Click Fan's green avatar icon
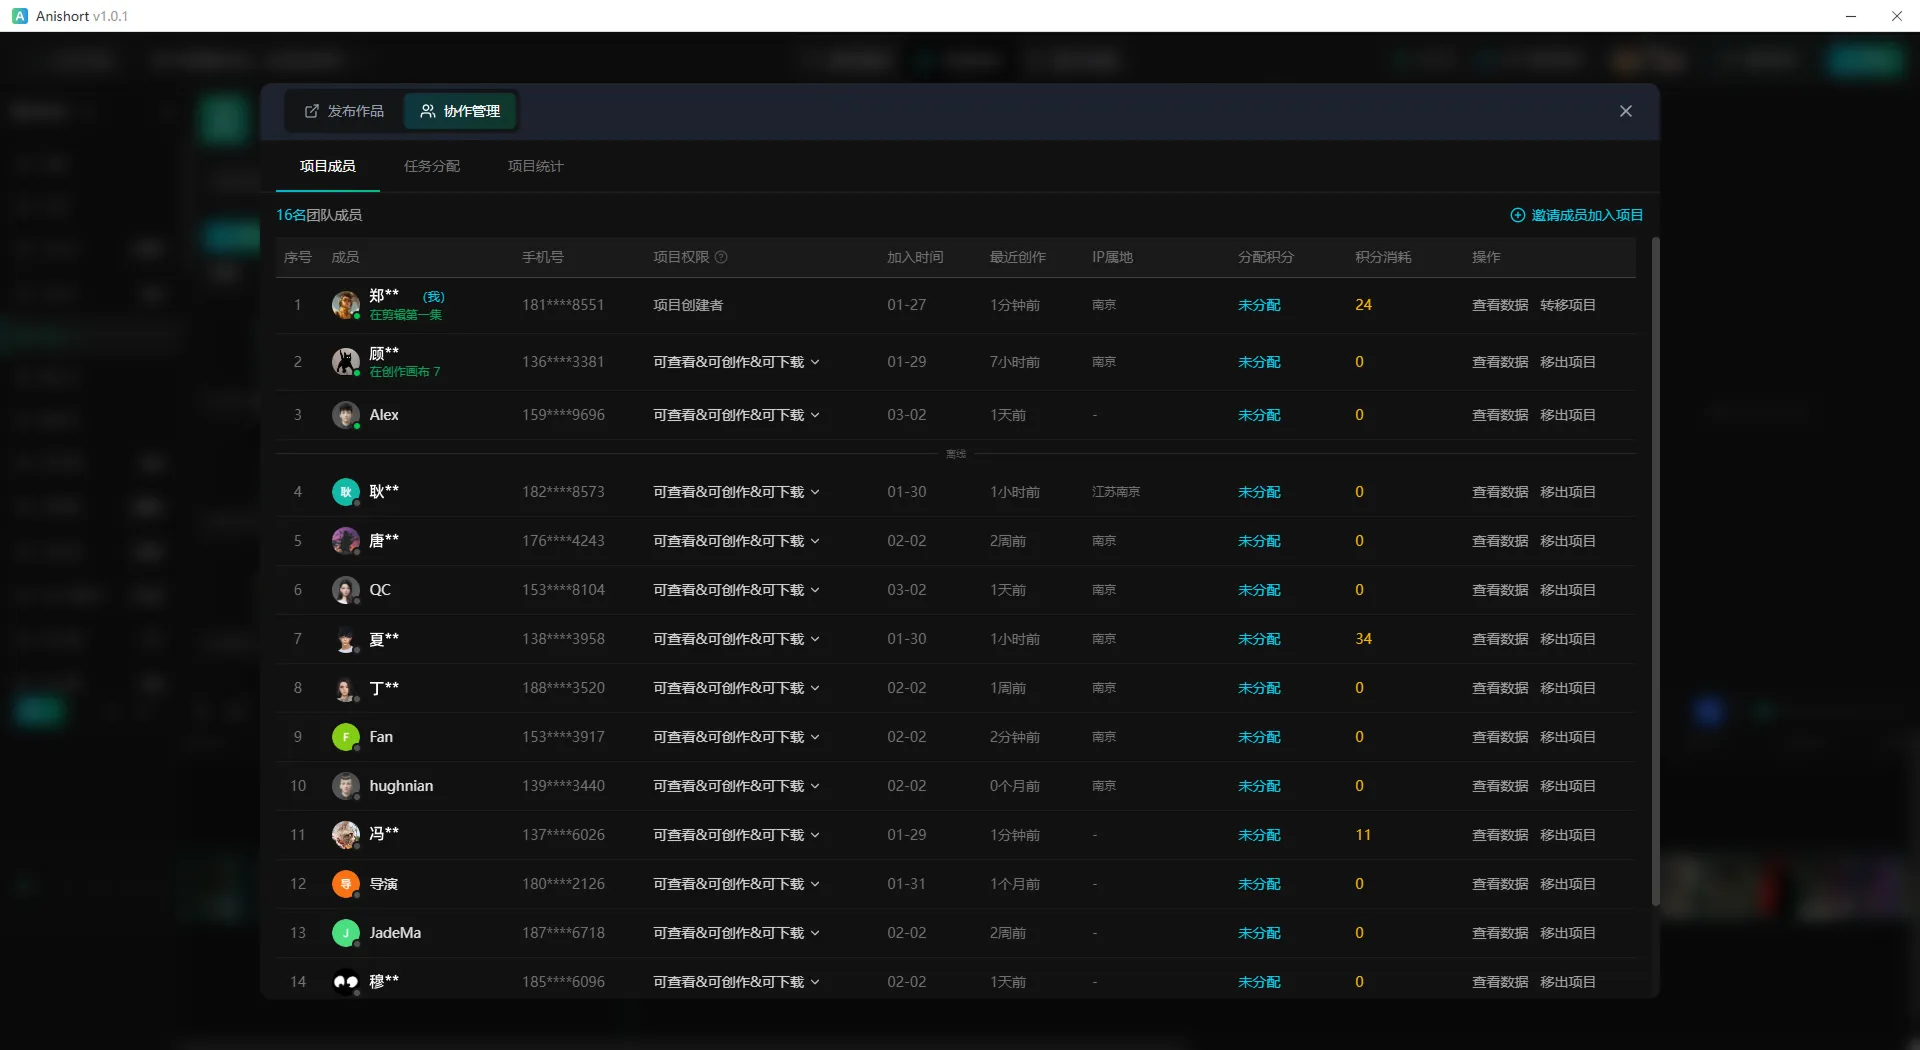This screenshot has height=1050, width=1920. click(346, 737)
